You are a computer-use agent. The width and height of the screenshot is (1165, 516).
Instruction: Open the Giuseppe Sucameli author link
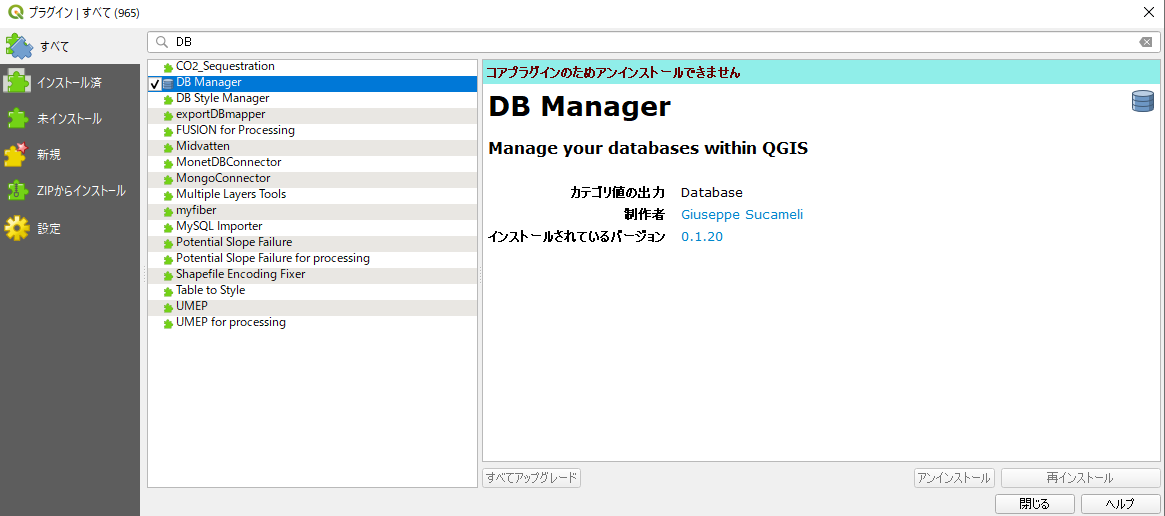741,215
